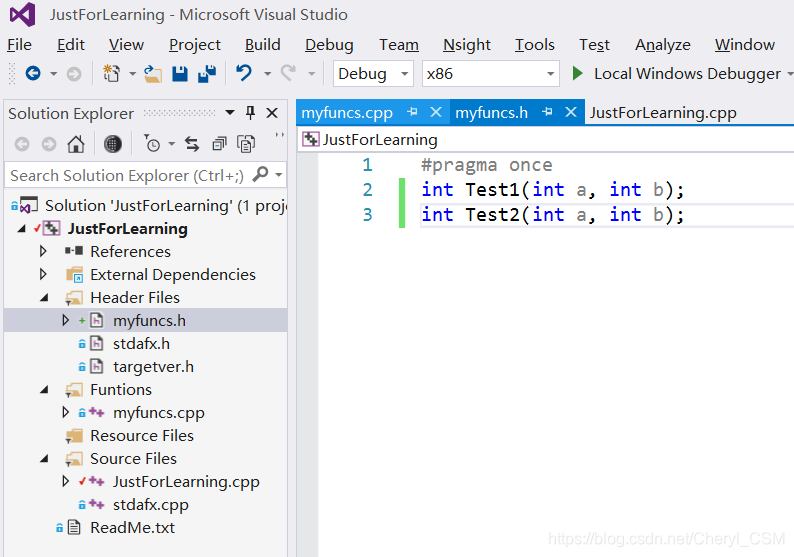Select ReadMe.txt in the project tree
Image resolution: width=794 pixels, height=557 pixels.
tap(132, 528)
